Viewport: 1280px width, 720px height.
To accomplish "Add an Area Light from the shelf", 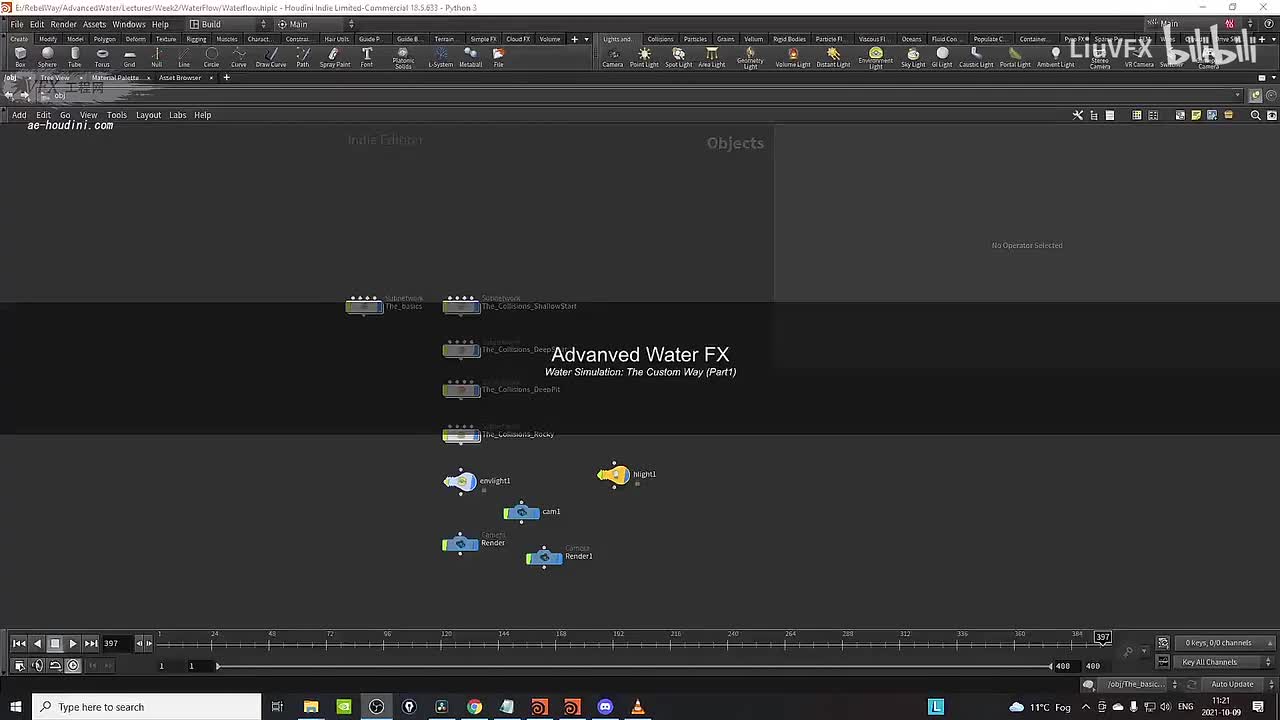I will [x=711, y=57].
